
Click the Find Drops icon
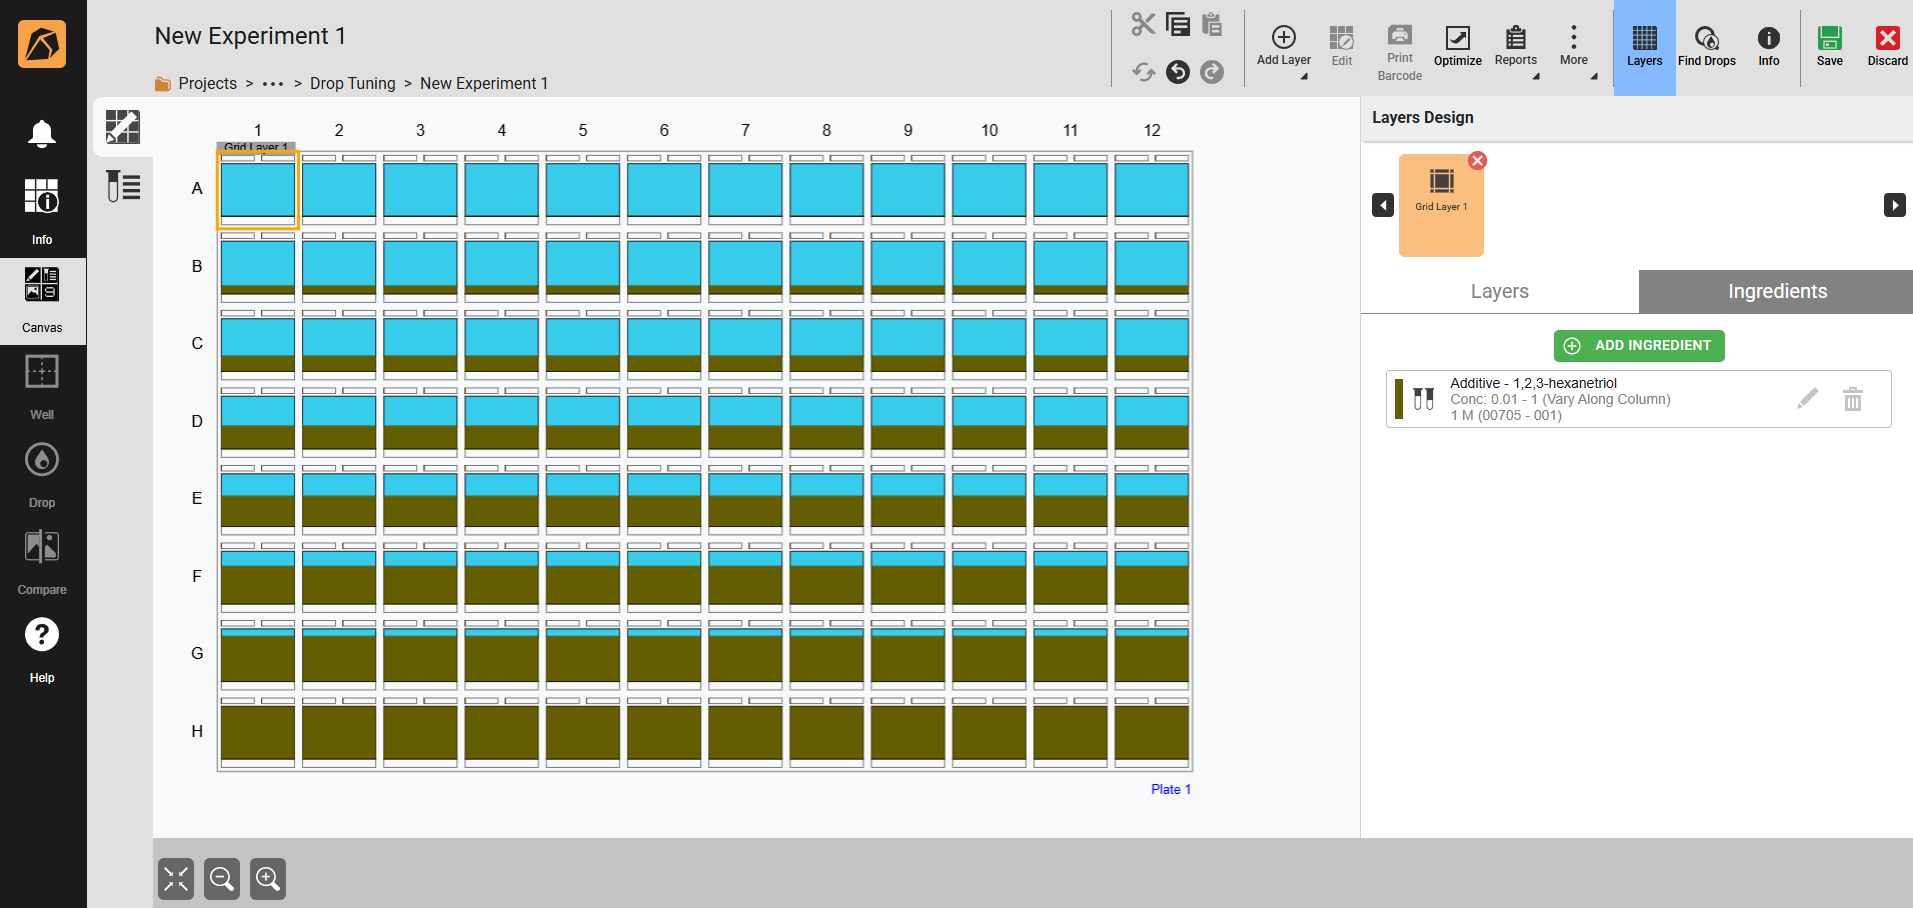1706,47
